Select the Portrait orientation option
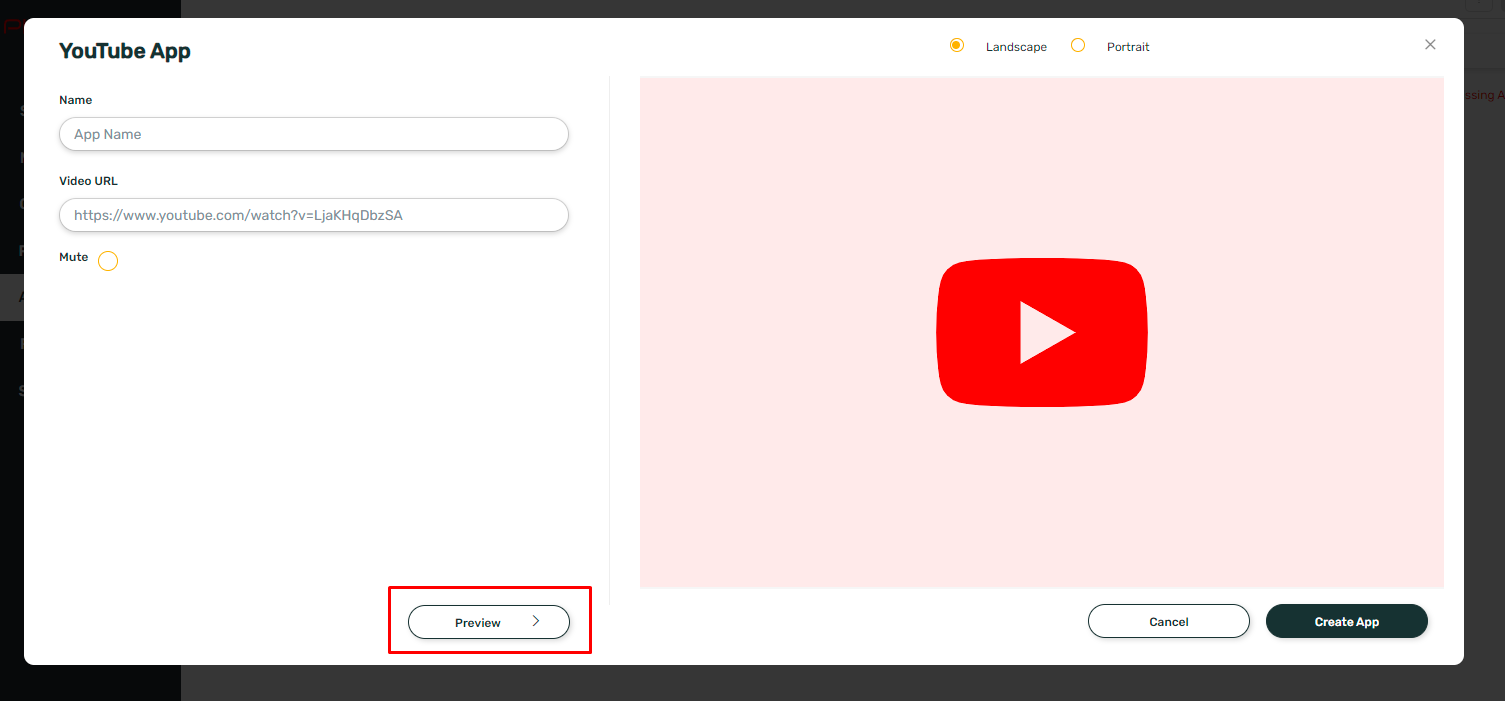 [1078, 45]
